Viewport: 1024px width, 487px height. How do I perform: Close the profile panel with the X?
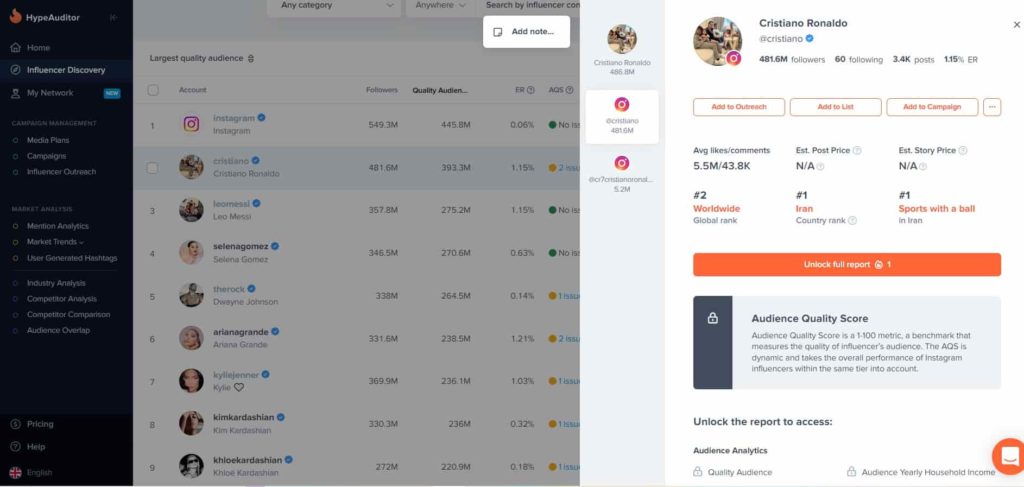point(1016,25)
